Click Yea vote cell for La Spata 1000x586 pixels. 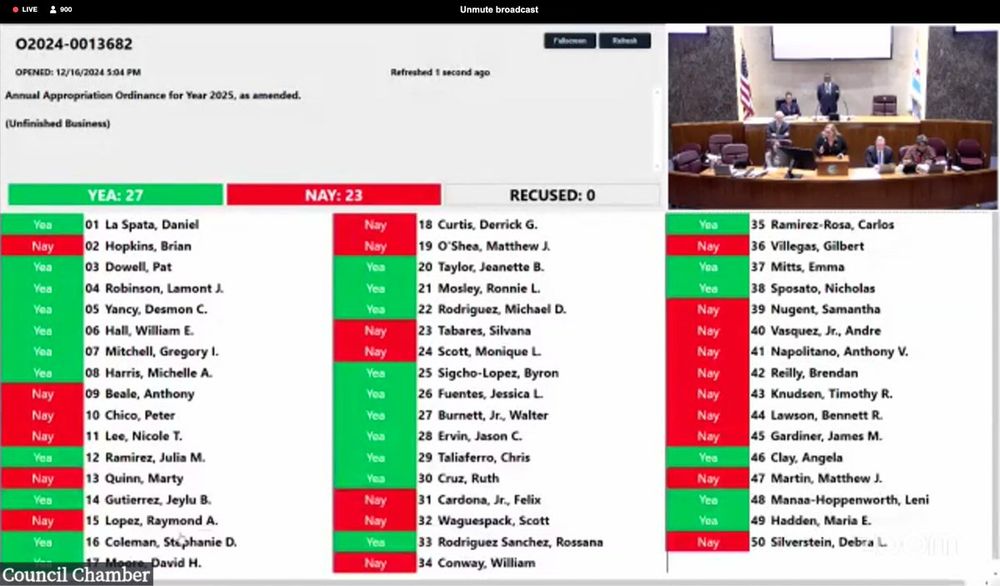coord(42,224)
